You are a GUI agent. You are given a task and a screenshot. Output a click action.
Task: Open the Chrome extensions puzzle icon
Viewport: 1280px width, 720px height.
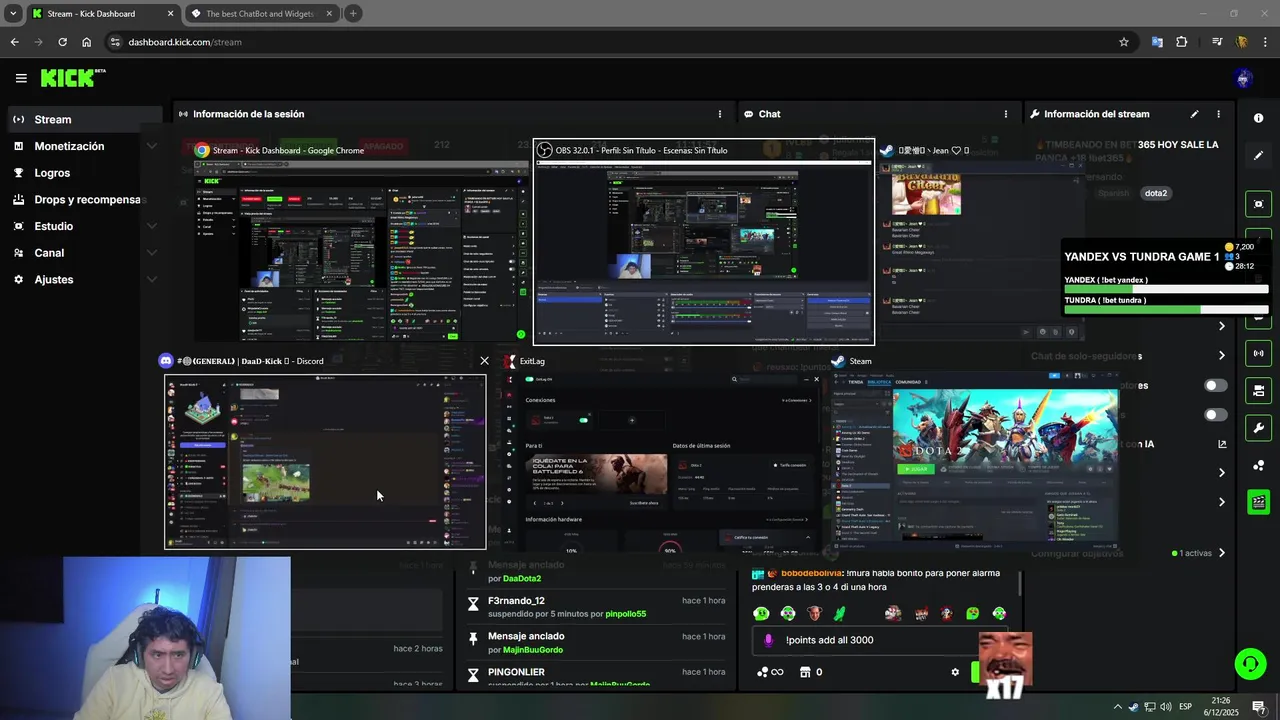point(1182,42)
